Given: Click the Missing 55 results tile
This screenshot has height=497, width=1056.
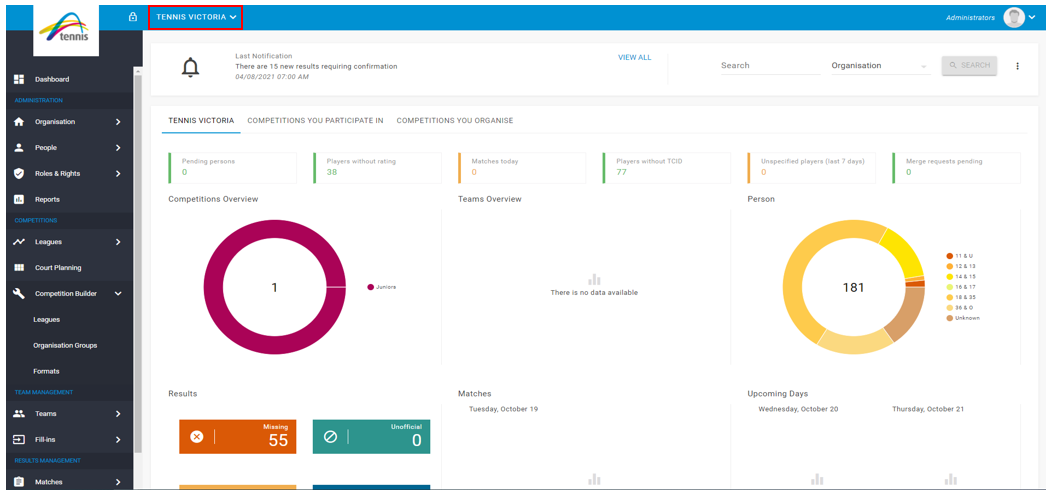Looking at the screenshot, I should (238, 436).
